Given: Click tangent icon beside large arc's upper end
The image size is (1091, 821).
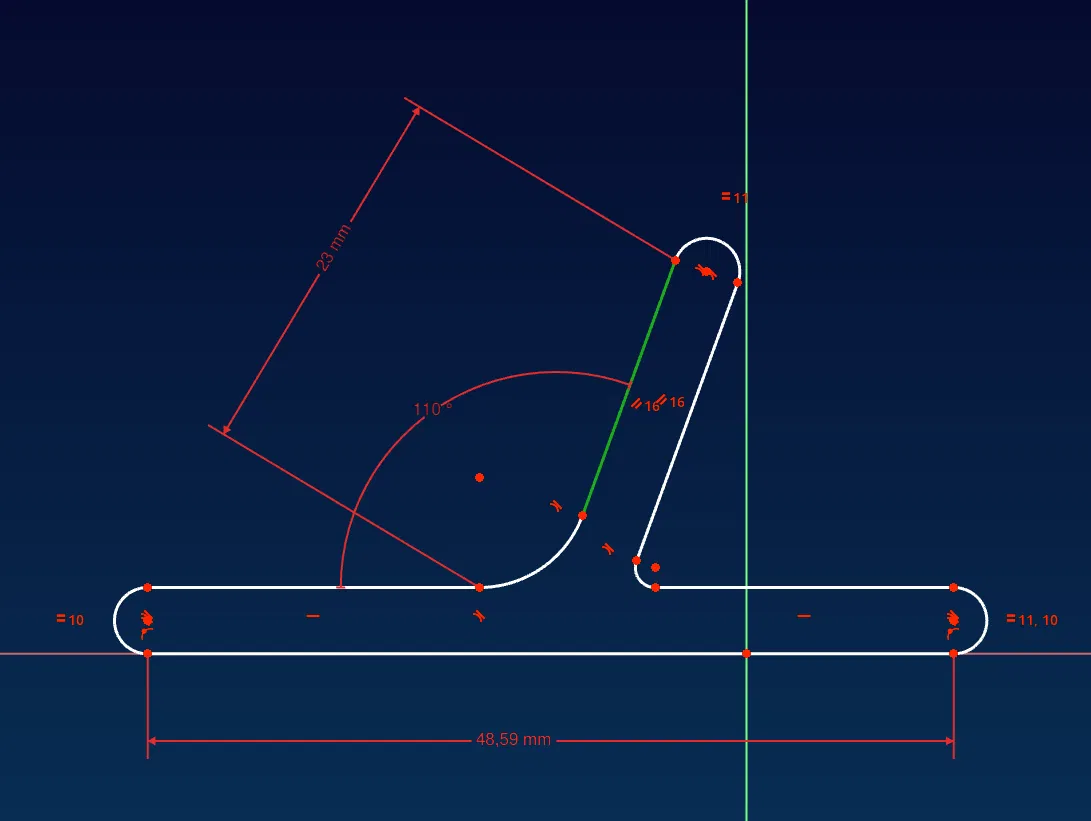Looking at the screenshot, I should [x=556, y=506].
